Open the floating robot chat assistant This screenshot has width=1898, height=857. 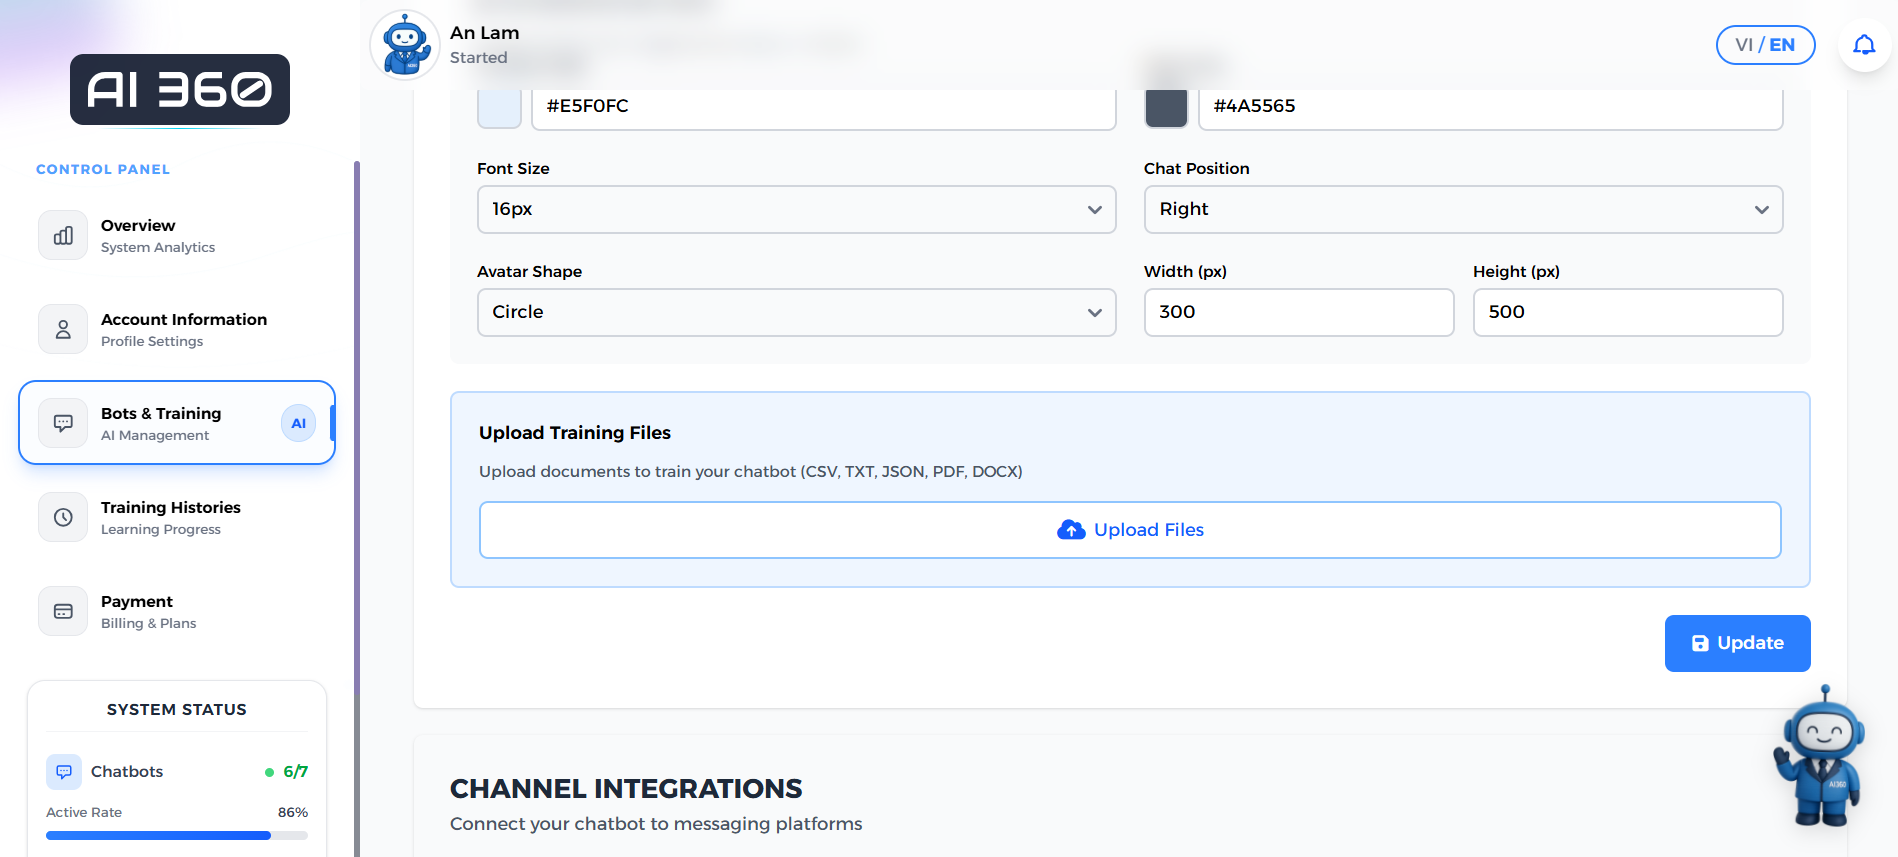point(1820,757)
